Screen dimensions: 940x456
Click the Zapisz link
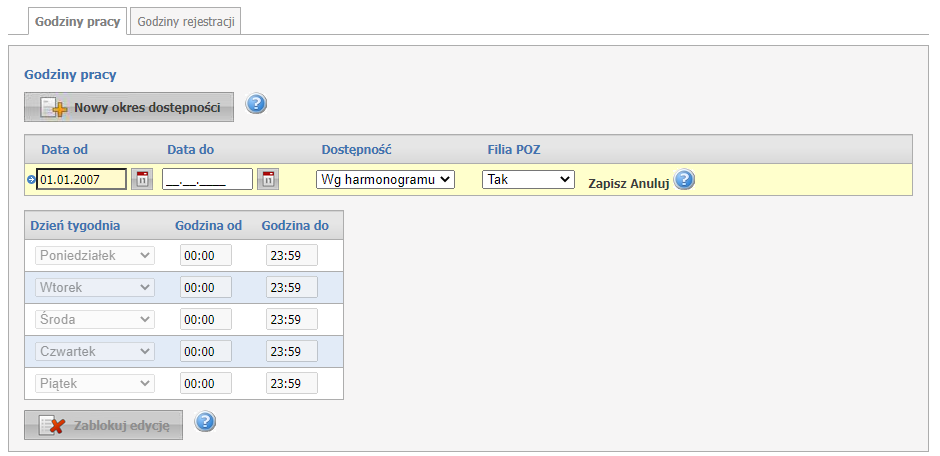(608, 184)
